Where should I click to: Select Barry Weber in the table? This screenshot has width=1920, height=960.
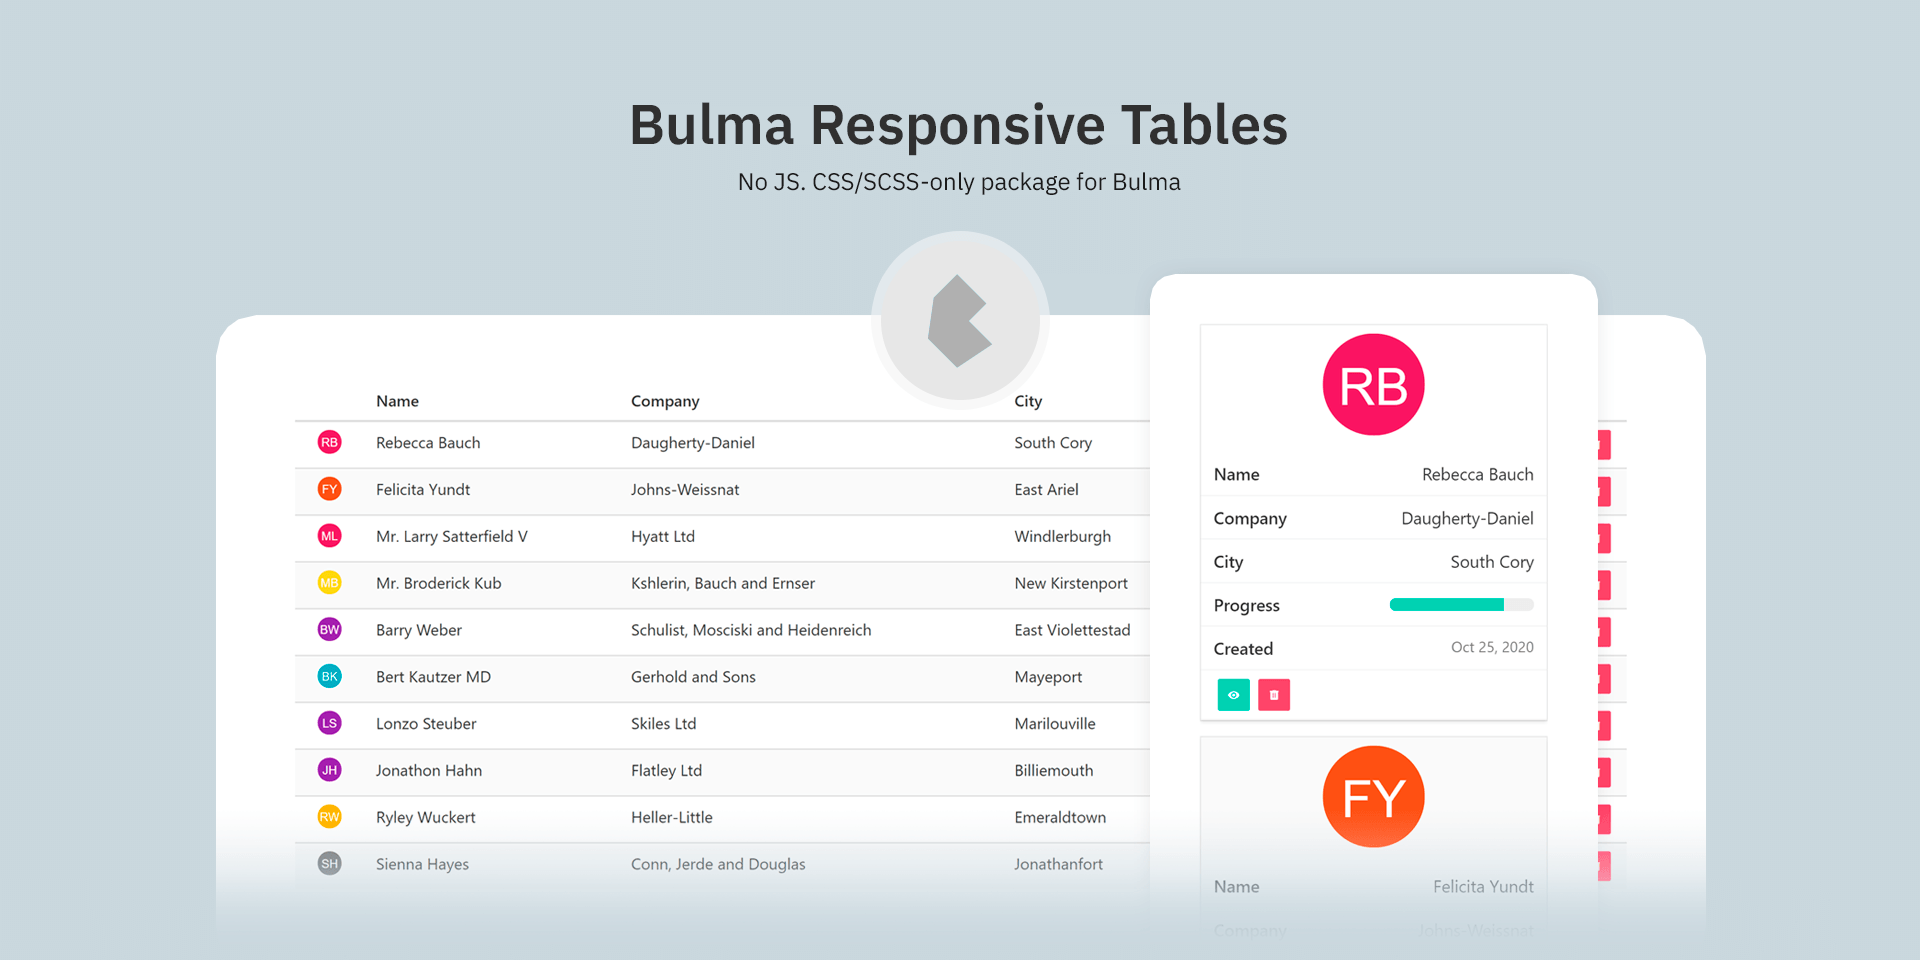[x=419, y=630]
